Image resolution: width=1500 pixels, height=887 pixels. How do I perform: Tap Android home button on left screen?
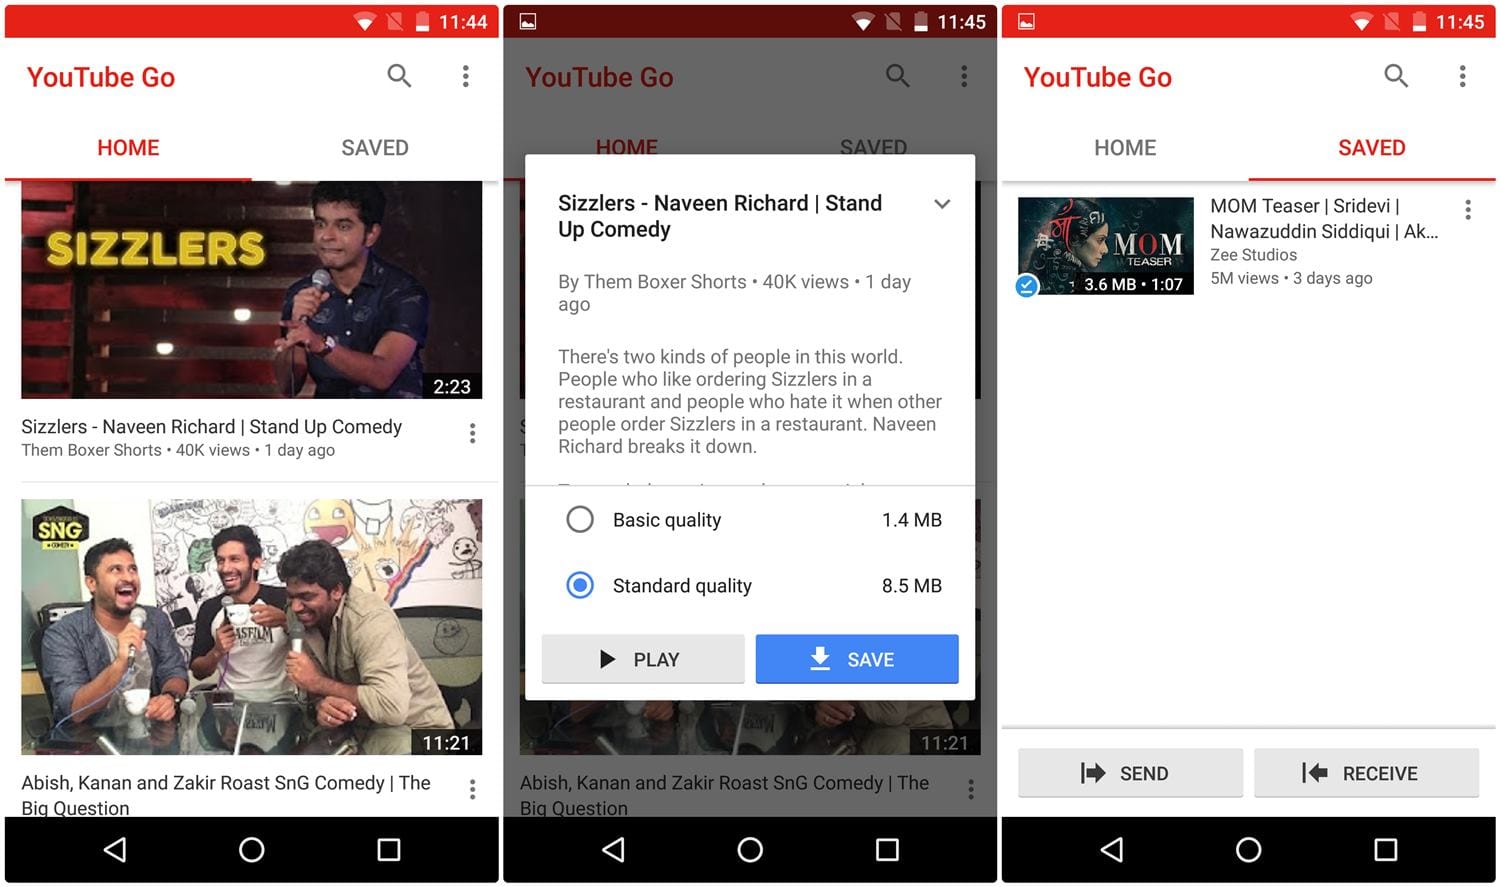(252, 850)
